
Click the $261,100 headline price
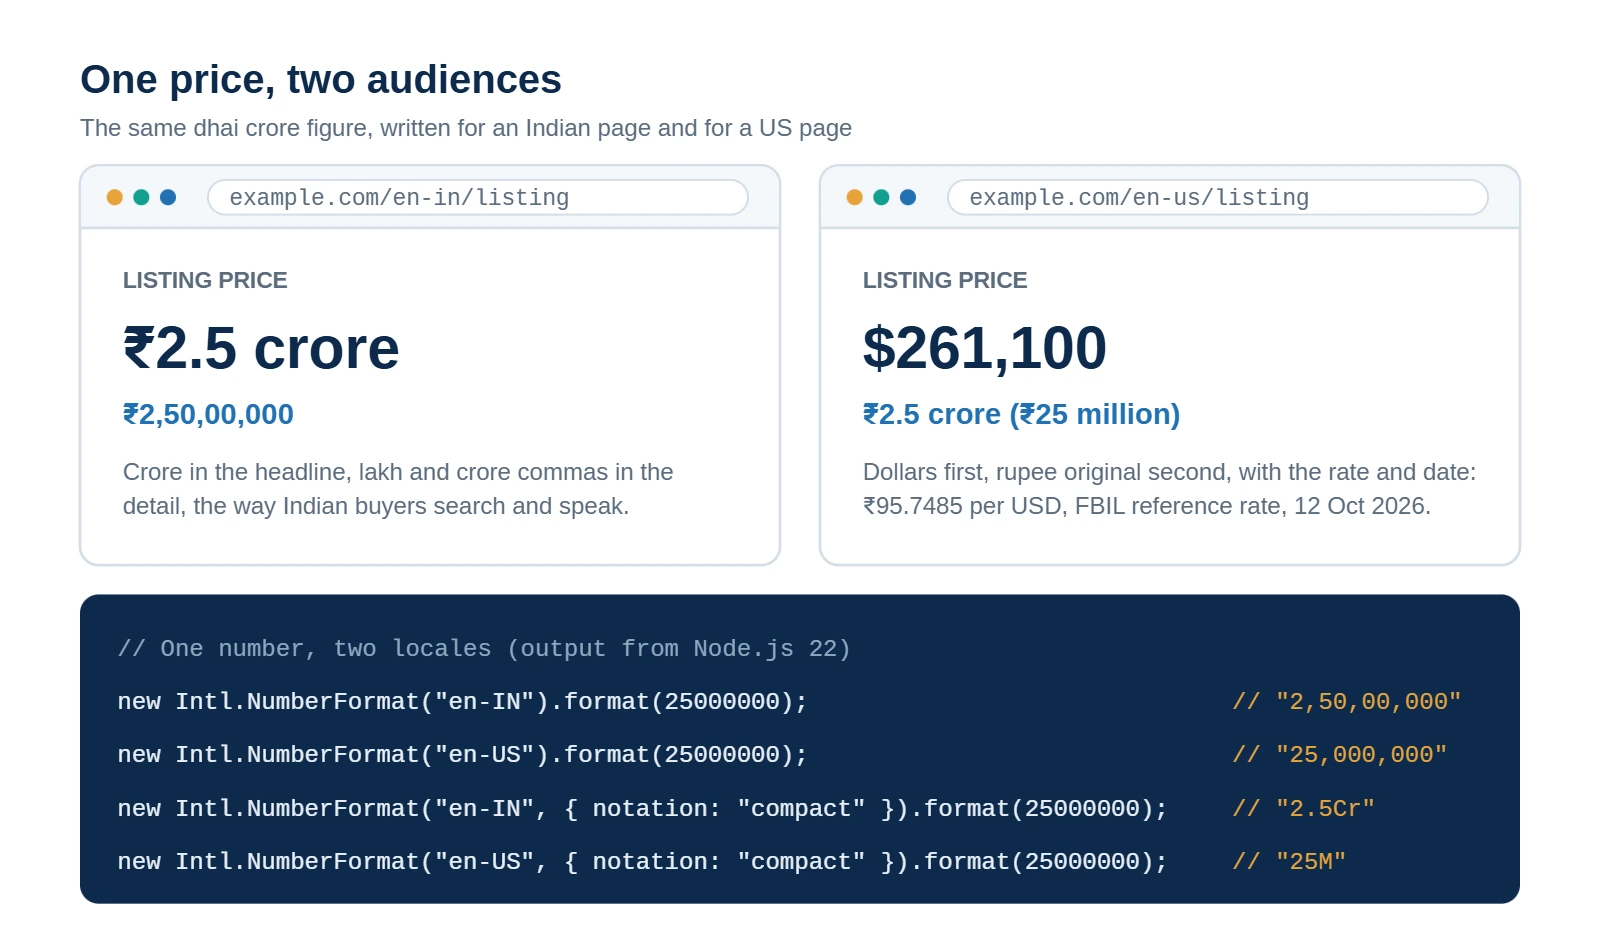(x=985, y=348)
